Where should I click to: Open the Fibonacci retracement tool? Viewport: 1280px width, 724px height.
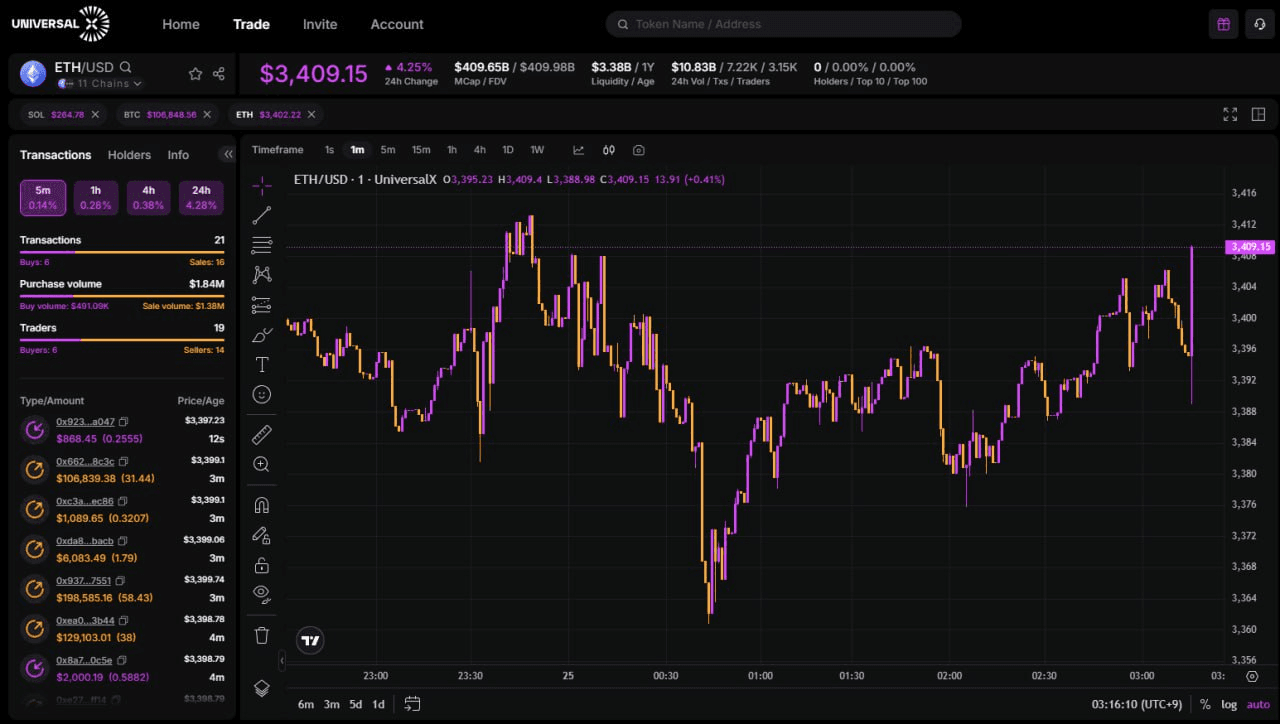261,245
